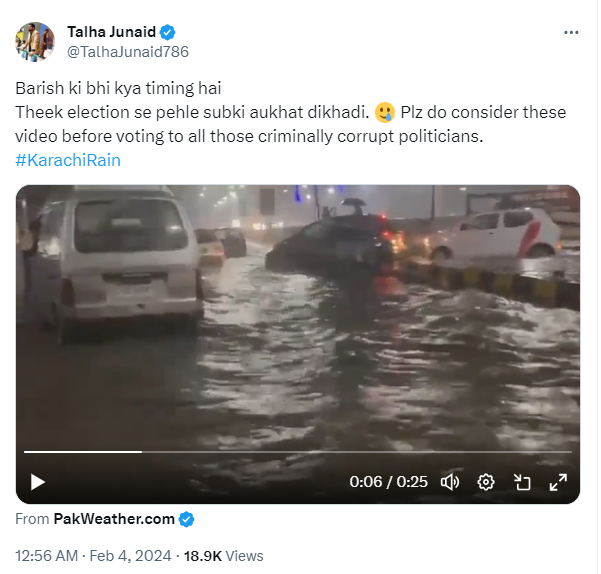
Task: Click the crying smile emoji in tweet
Action: tap(385, 113)
